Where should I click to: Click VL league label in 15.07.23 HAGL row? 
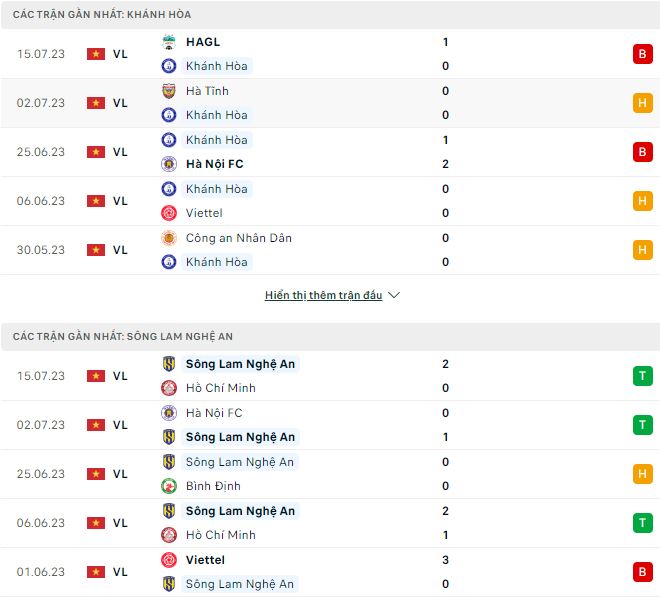[x=120, y=54]
